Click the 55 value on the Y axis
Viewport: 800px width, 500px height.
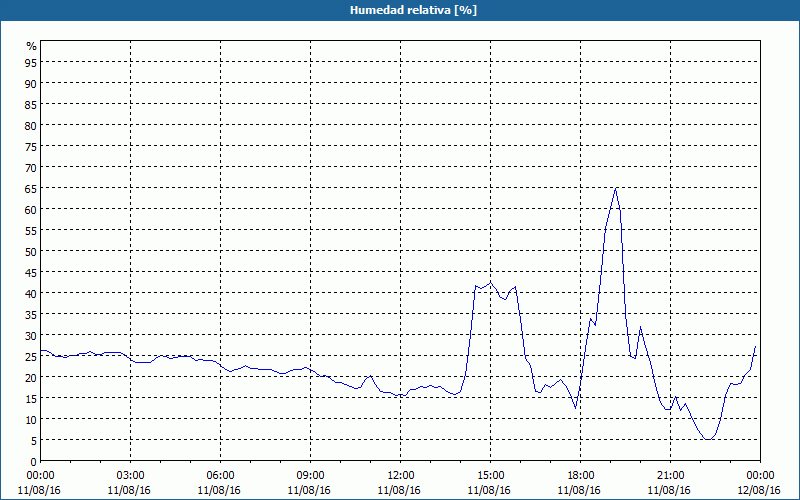[x=31, y=231]
